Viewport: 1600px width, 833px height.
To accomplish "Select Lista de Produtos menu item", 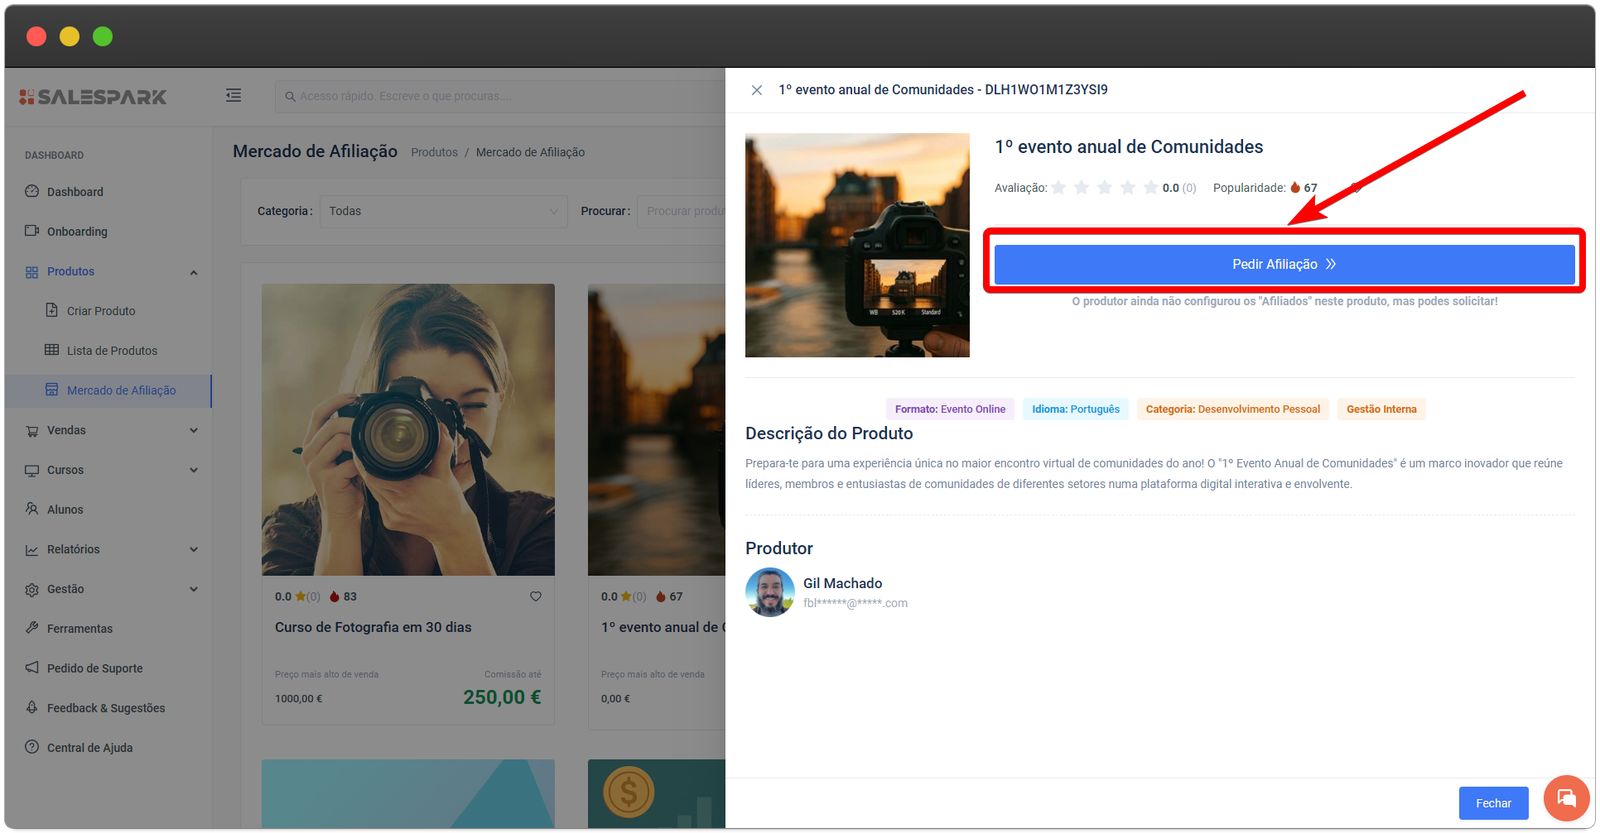I will (x=111, y=351).
